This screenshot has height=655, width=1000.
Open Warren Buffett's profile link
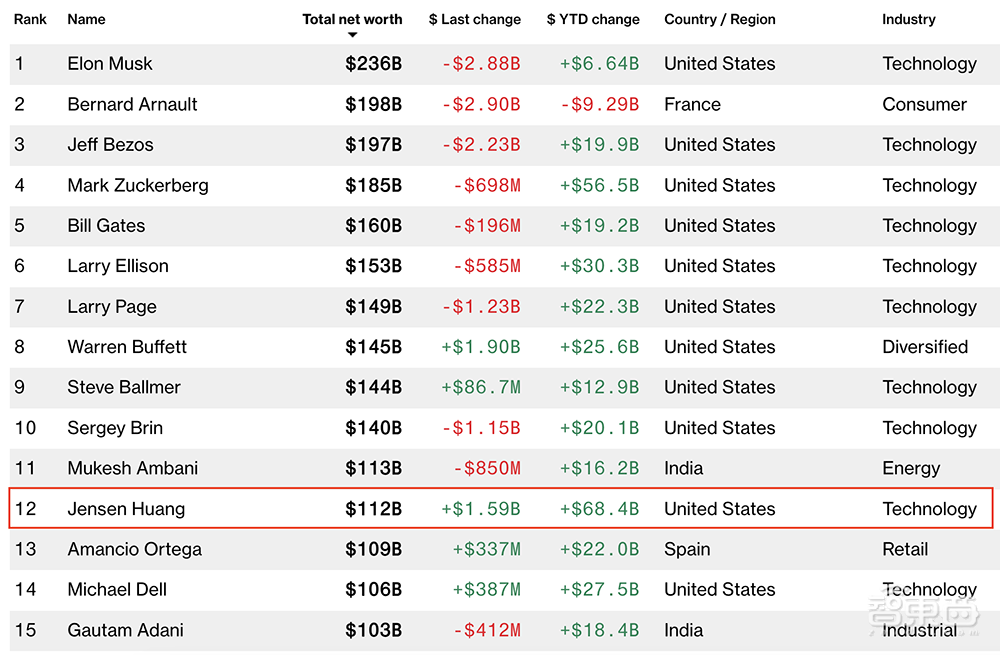point(127,347)
